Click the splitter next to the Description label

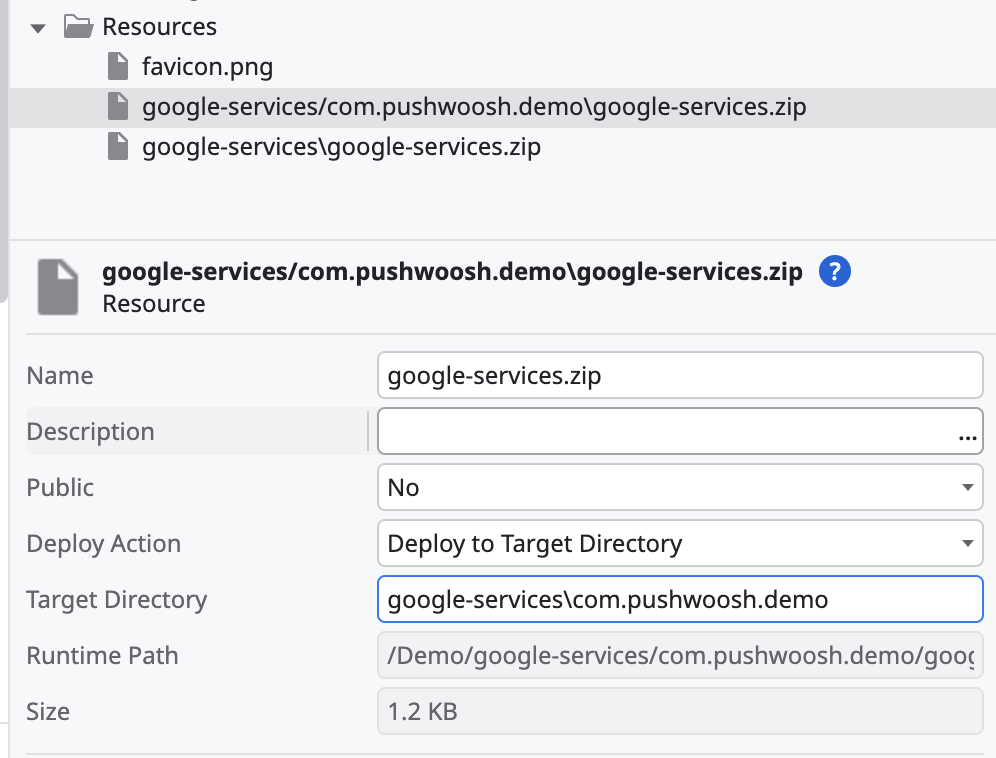point(368,432)
